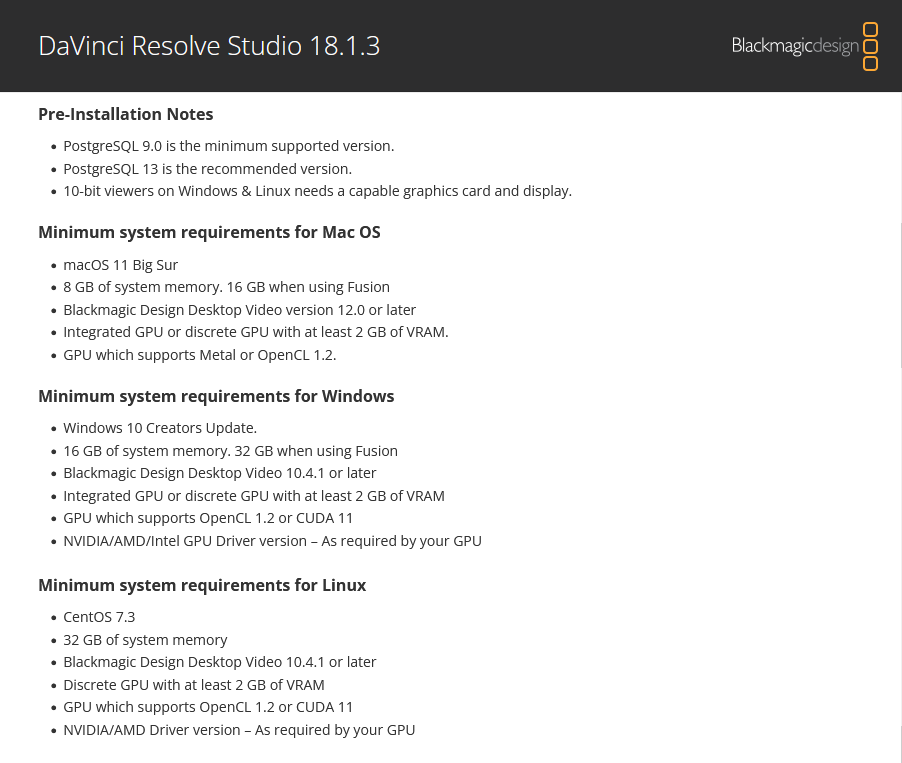Click Desktop Video 10.4.1 line under Linux
Screen dimensions: 902x763
[219, 662]
